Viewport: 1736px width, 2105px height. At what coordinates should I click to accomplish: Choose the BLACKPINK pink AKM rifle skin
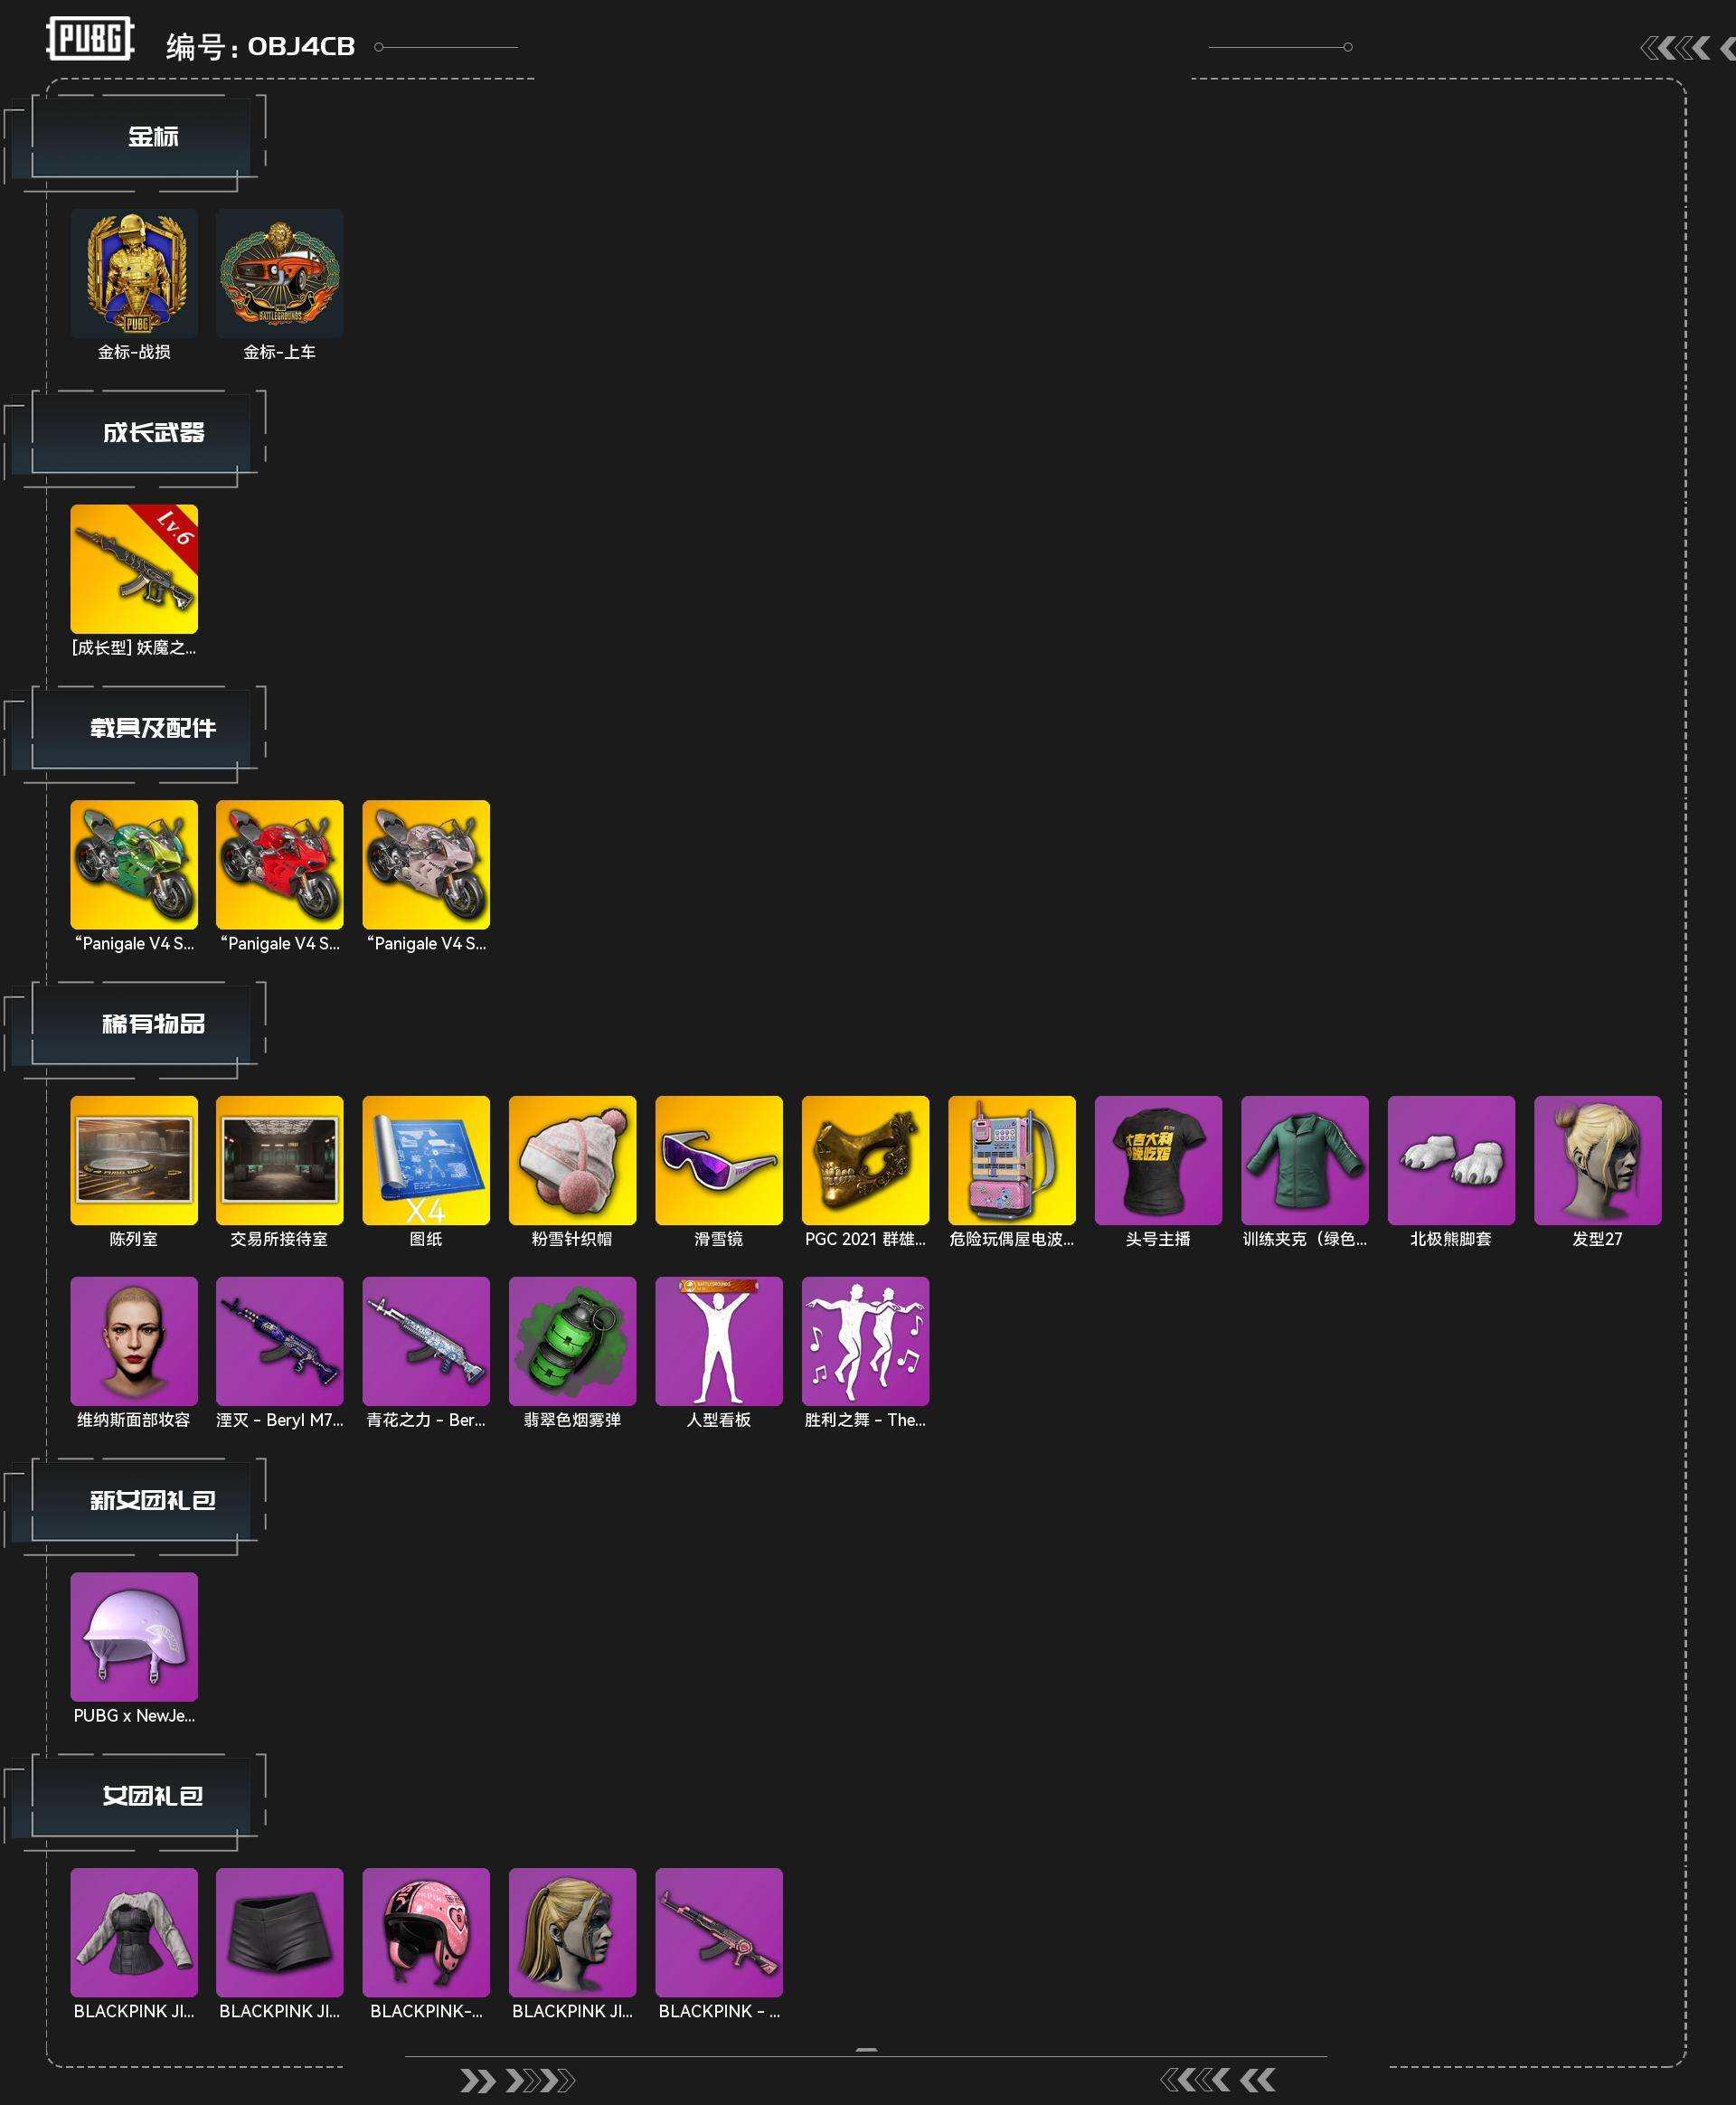click(x=719, y=1932)
